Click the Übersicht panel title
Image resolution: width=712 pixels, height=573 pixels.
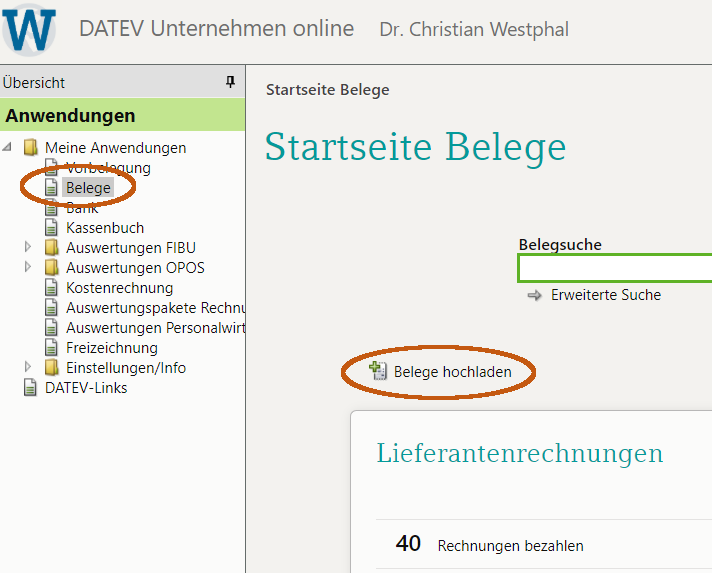(x=34, y=83)
